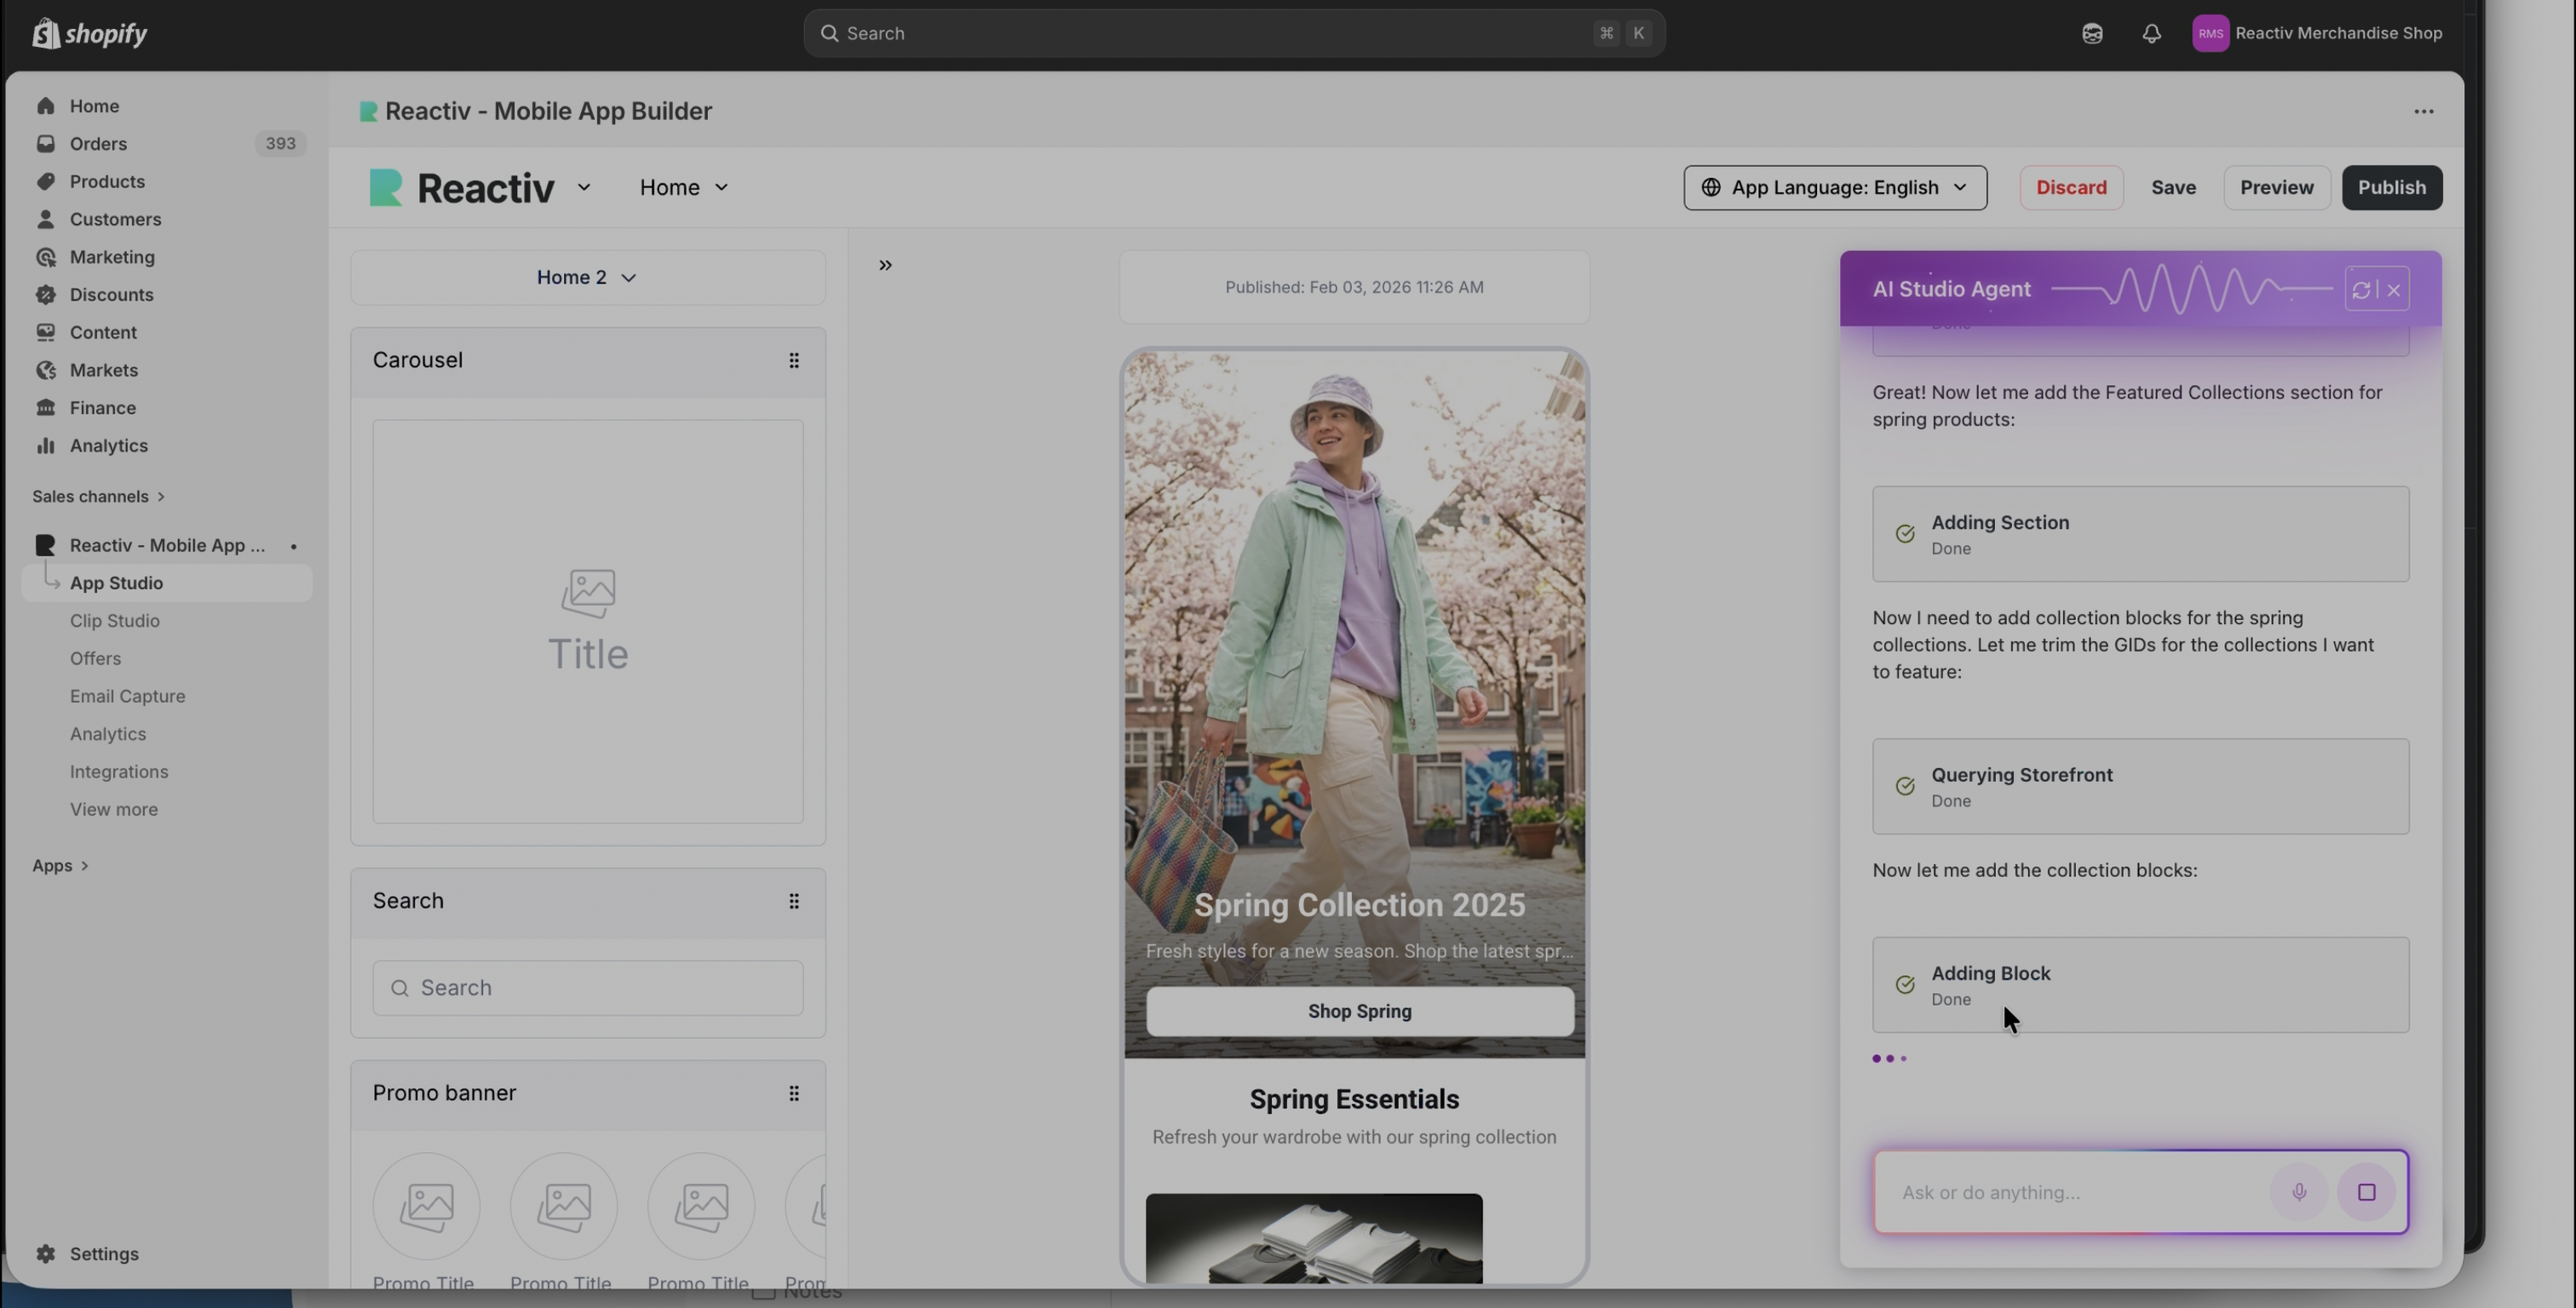Expand the Sales channels section
Viewport: 2576px width, 1308px height.
98,497
